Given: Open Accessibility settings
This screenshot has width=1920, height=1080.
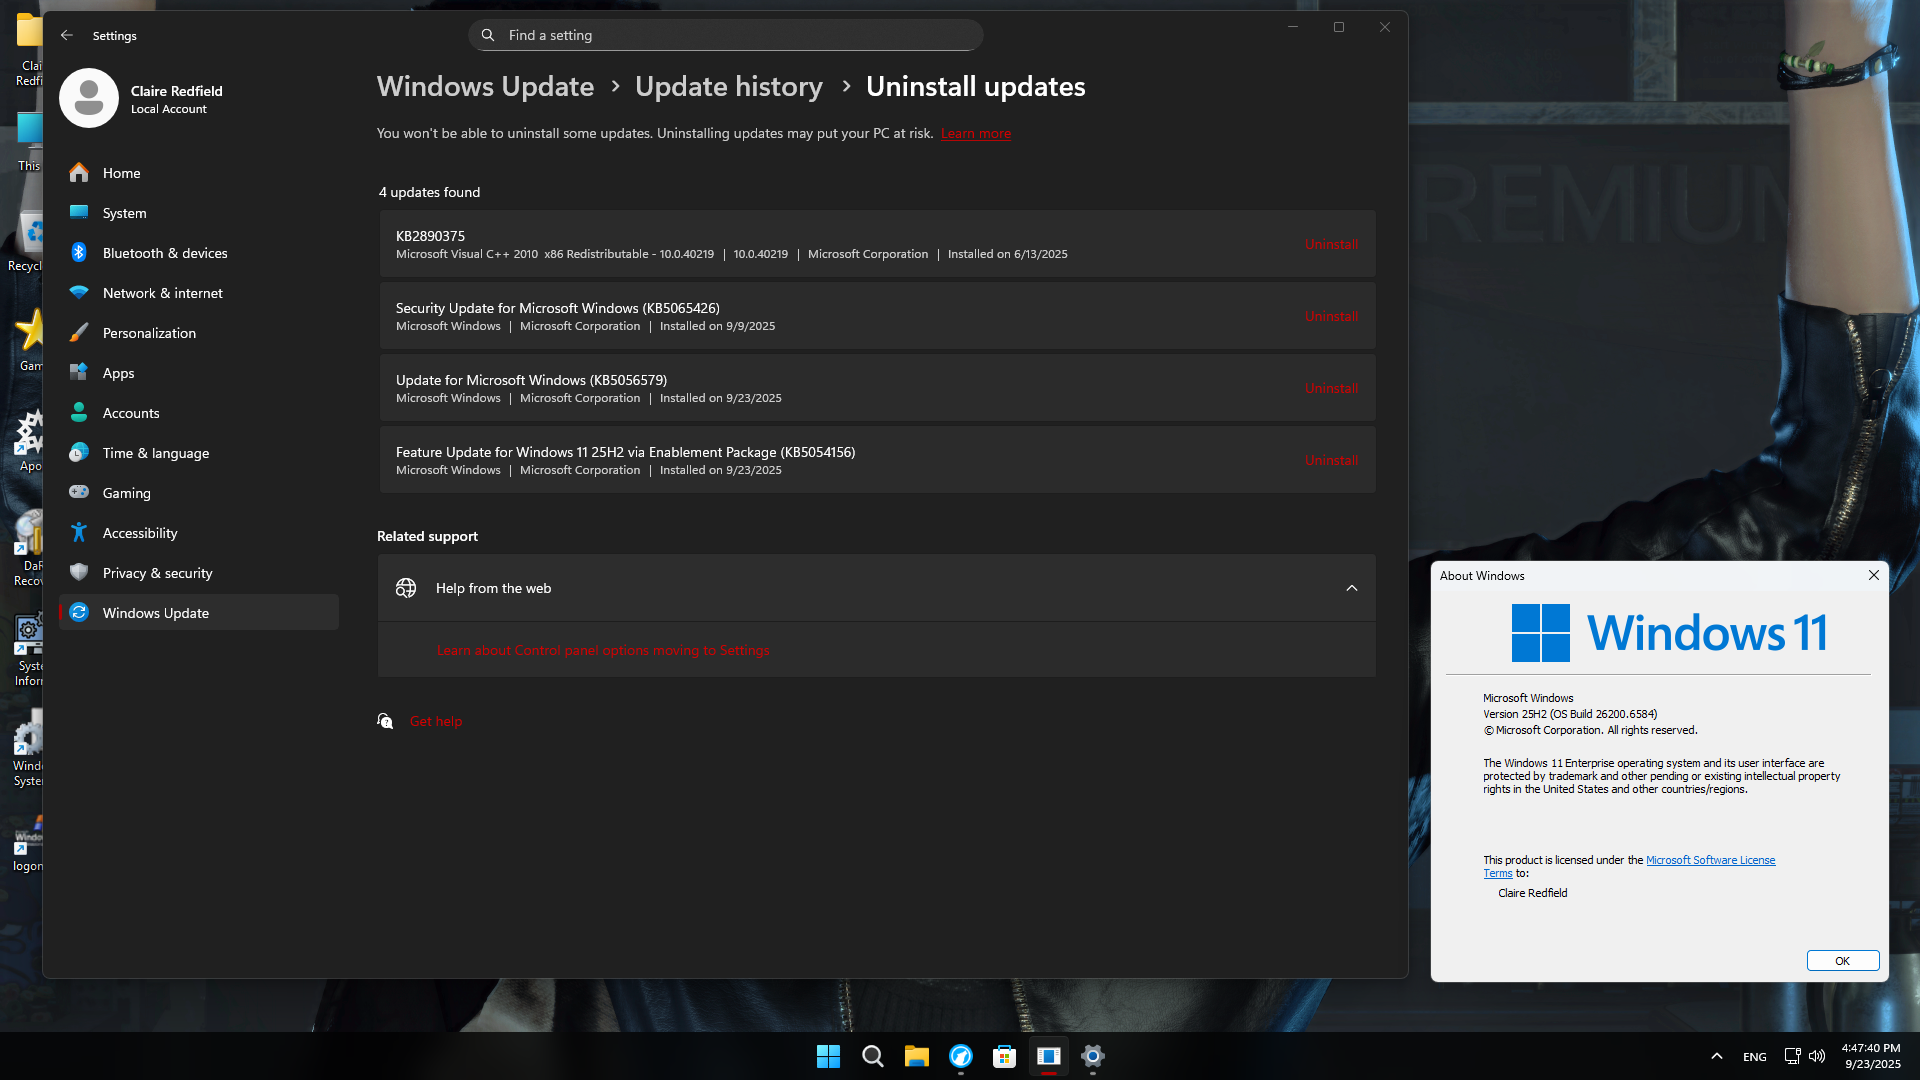Looking at the screenshot, I should click(x=199, y=533).
